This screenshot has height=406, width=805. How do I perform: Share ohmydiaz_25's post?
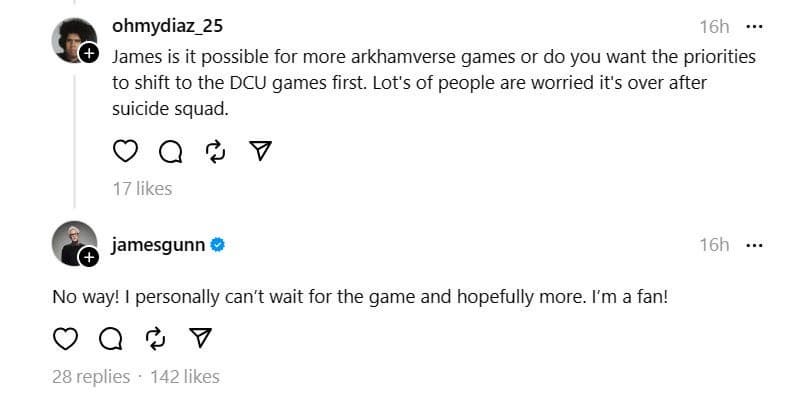(x=260, y=151)
